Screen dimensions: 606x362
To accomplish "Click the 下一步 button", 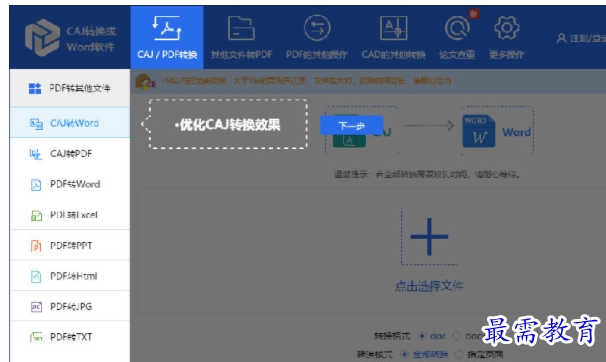I will (352, 126).
